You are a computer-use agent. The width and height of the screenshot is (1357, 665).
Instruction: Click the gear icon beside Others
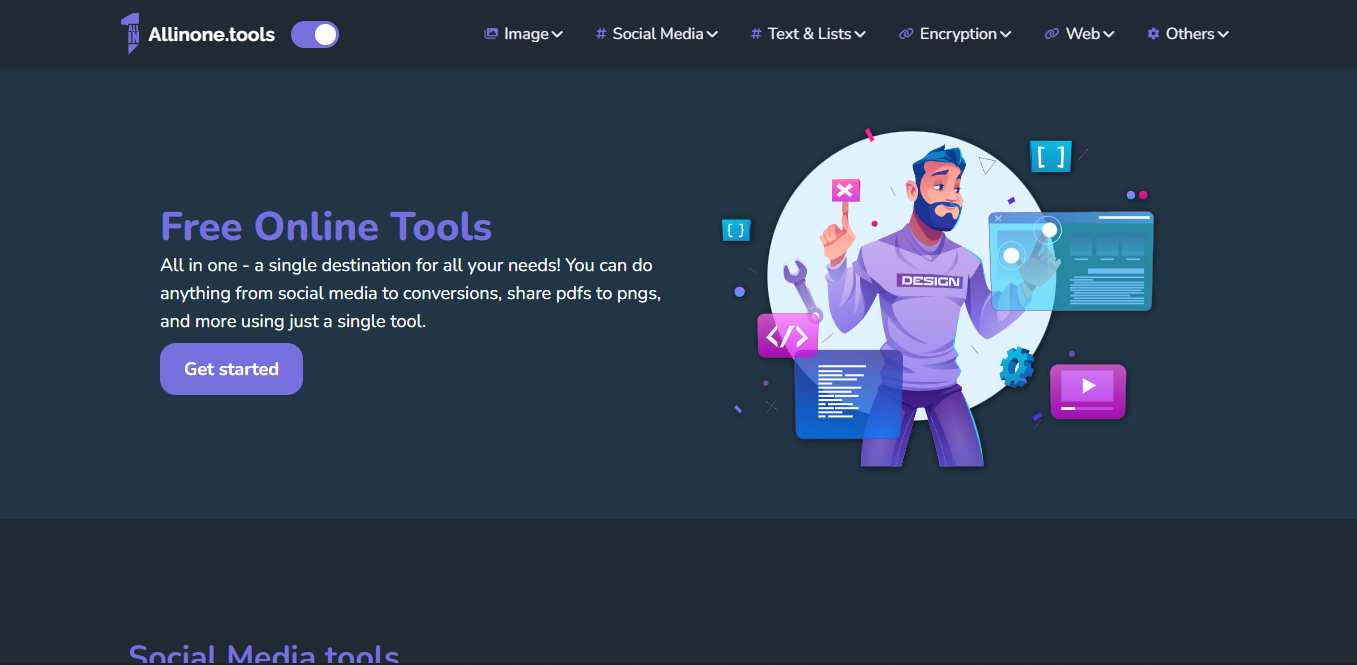[1153, 34]
